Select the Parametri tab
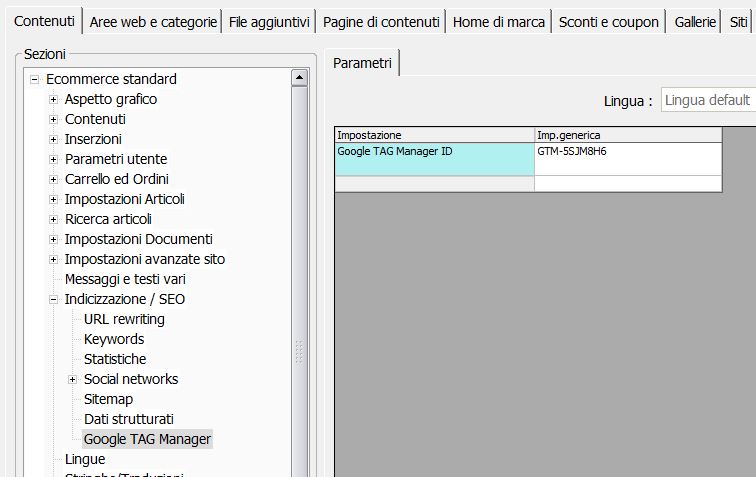 (362, 63)
